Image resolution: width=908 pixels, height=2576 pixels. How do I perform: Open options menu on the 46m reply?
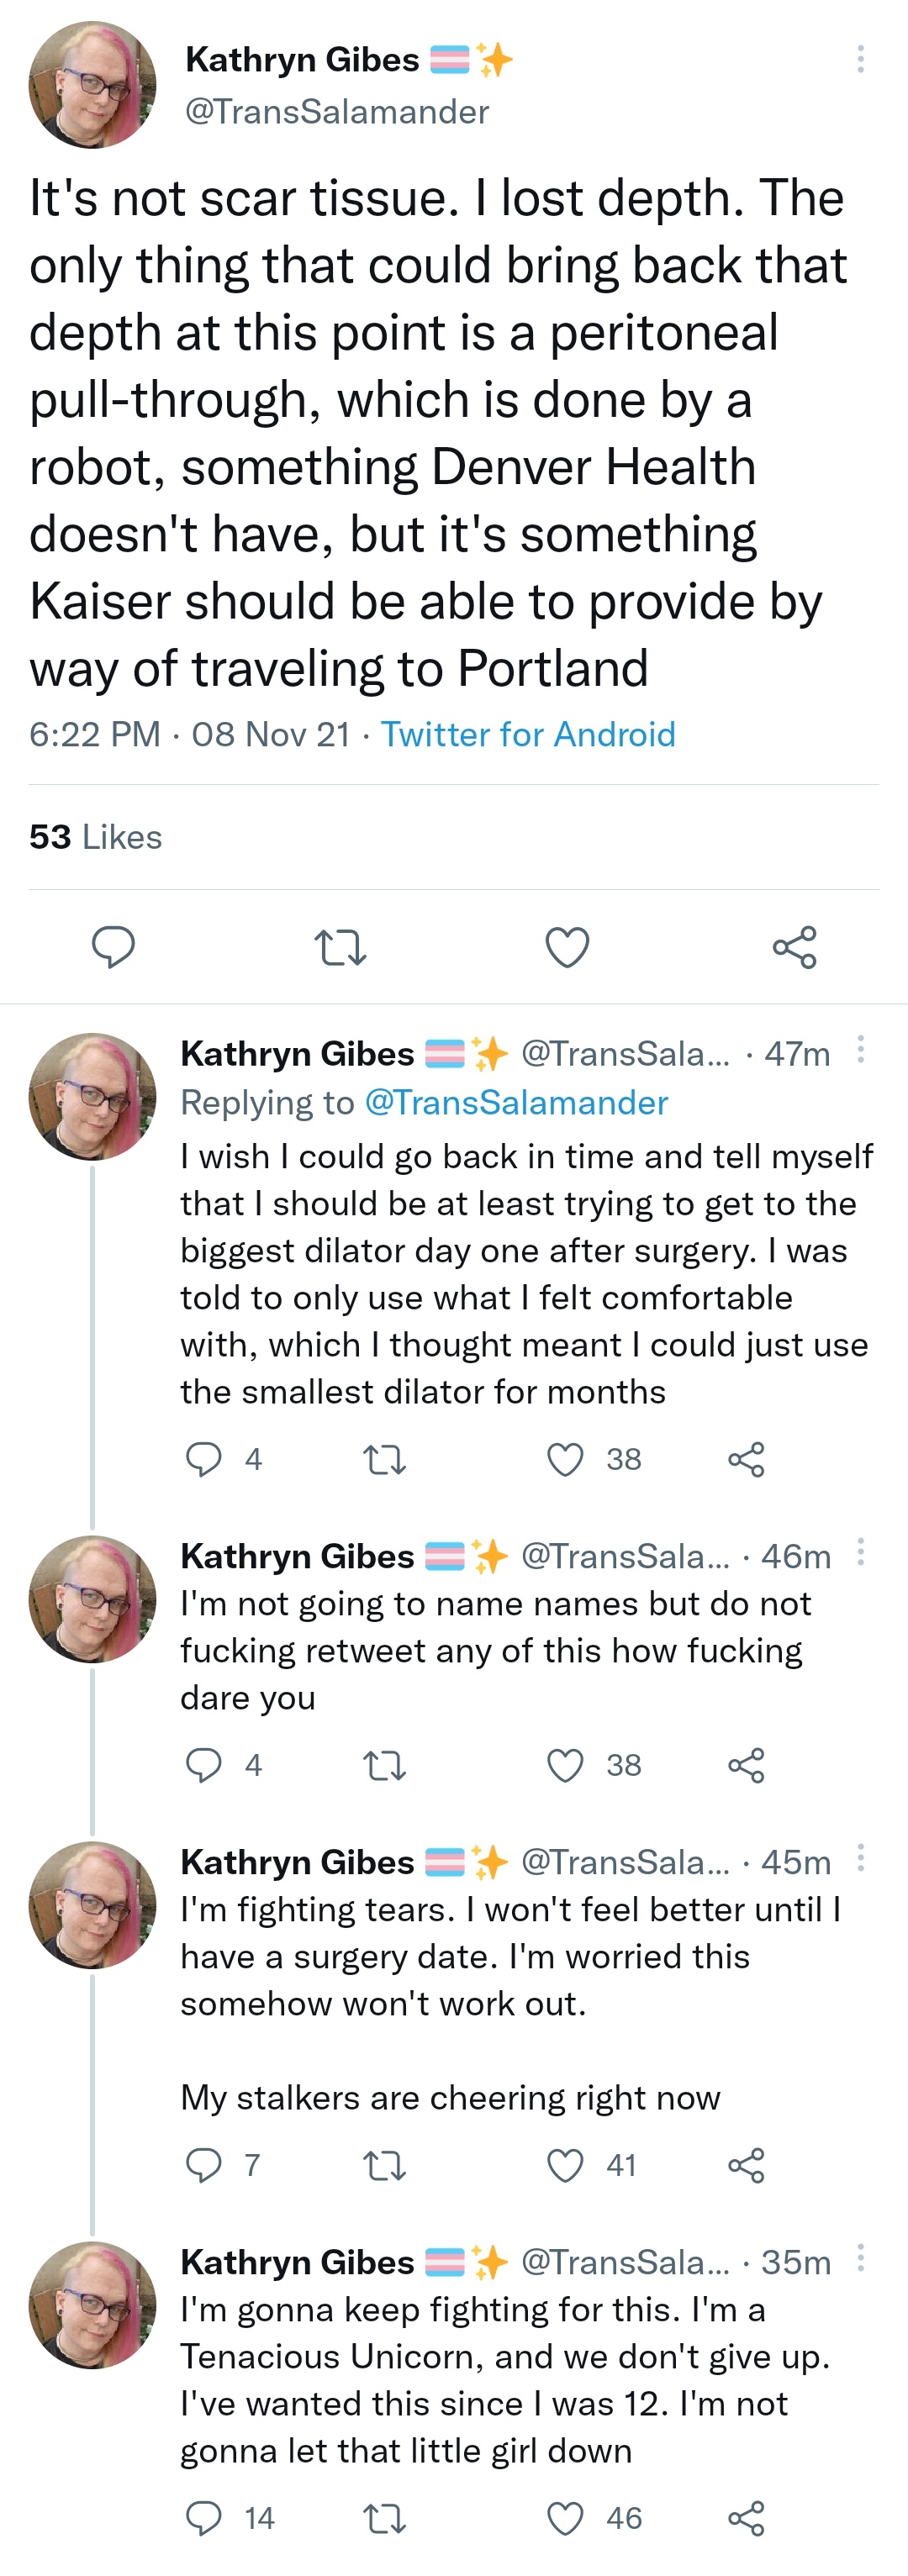860,1552
